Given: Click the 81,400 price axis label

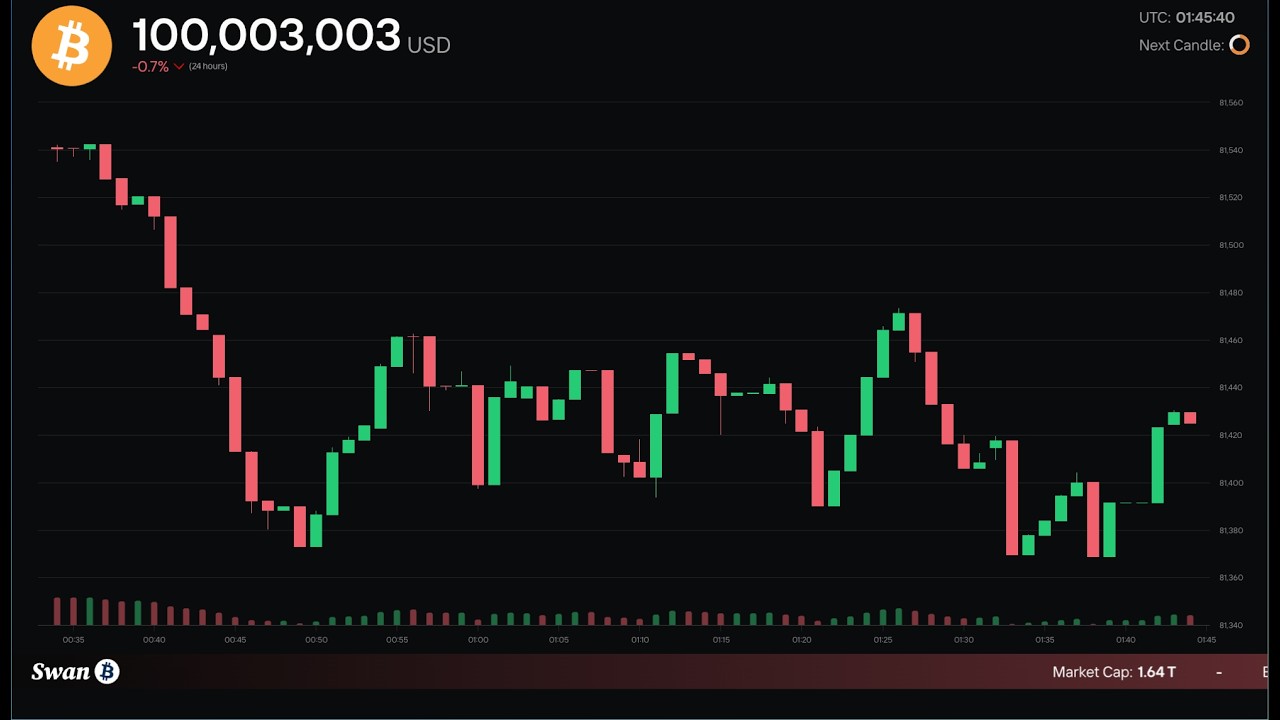Looking at the screenshot, I should pos(1230,483).
